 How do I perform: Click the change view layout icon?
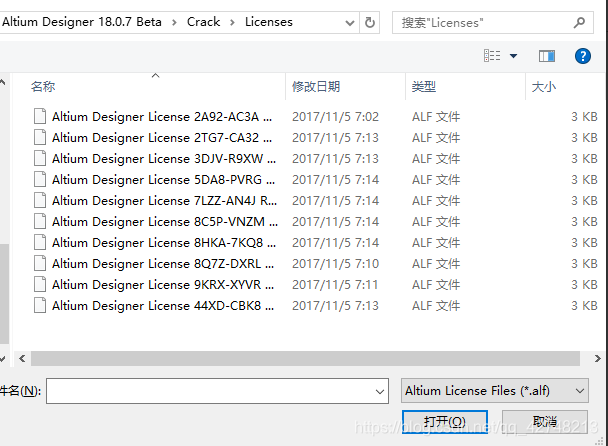coord(492,56)
